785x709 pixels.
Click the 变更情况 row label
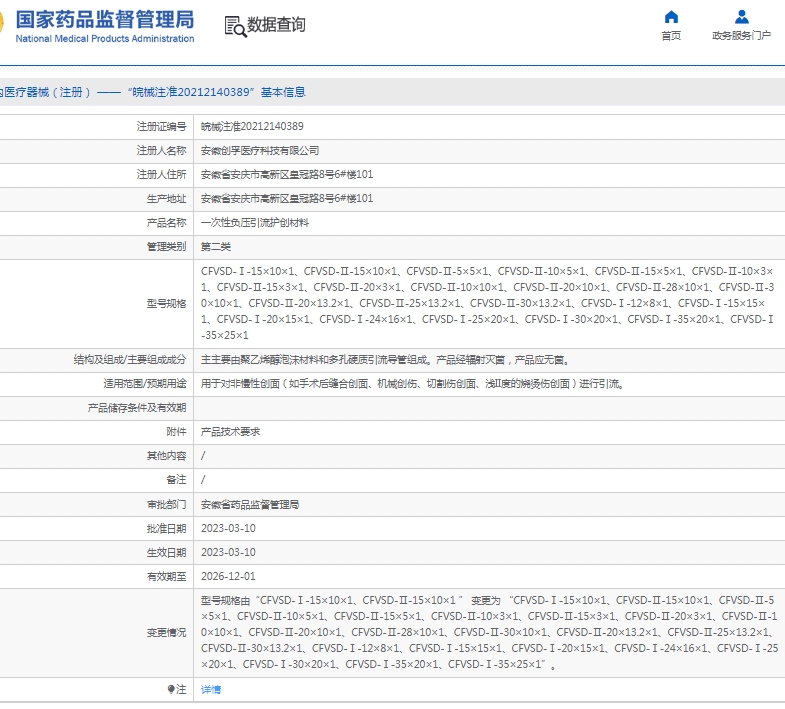[166, 633]
